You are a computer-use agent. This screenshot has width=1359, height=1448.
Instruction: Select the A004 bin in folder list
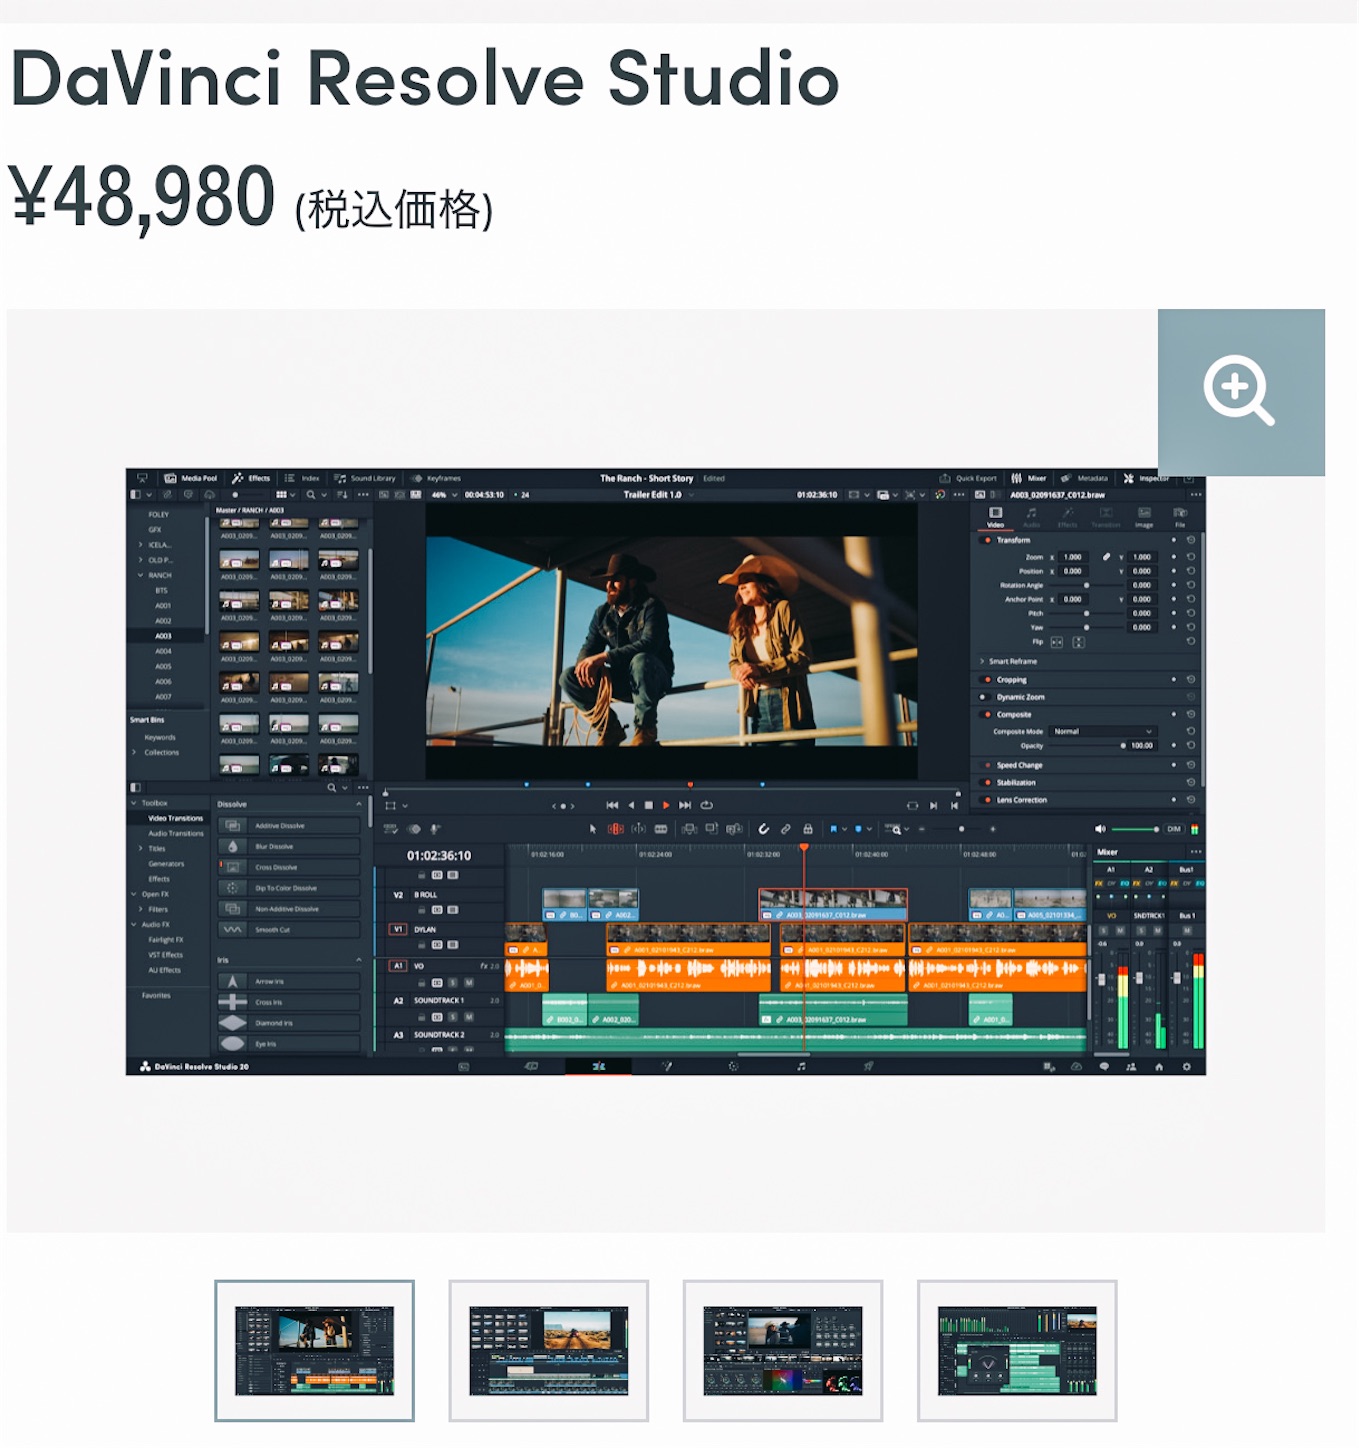point(163,651)
